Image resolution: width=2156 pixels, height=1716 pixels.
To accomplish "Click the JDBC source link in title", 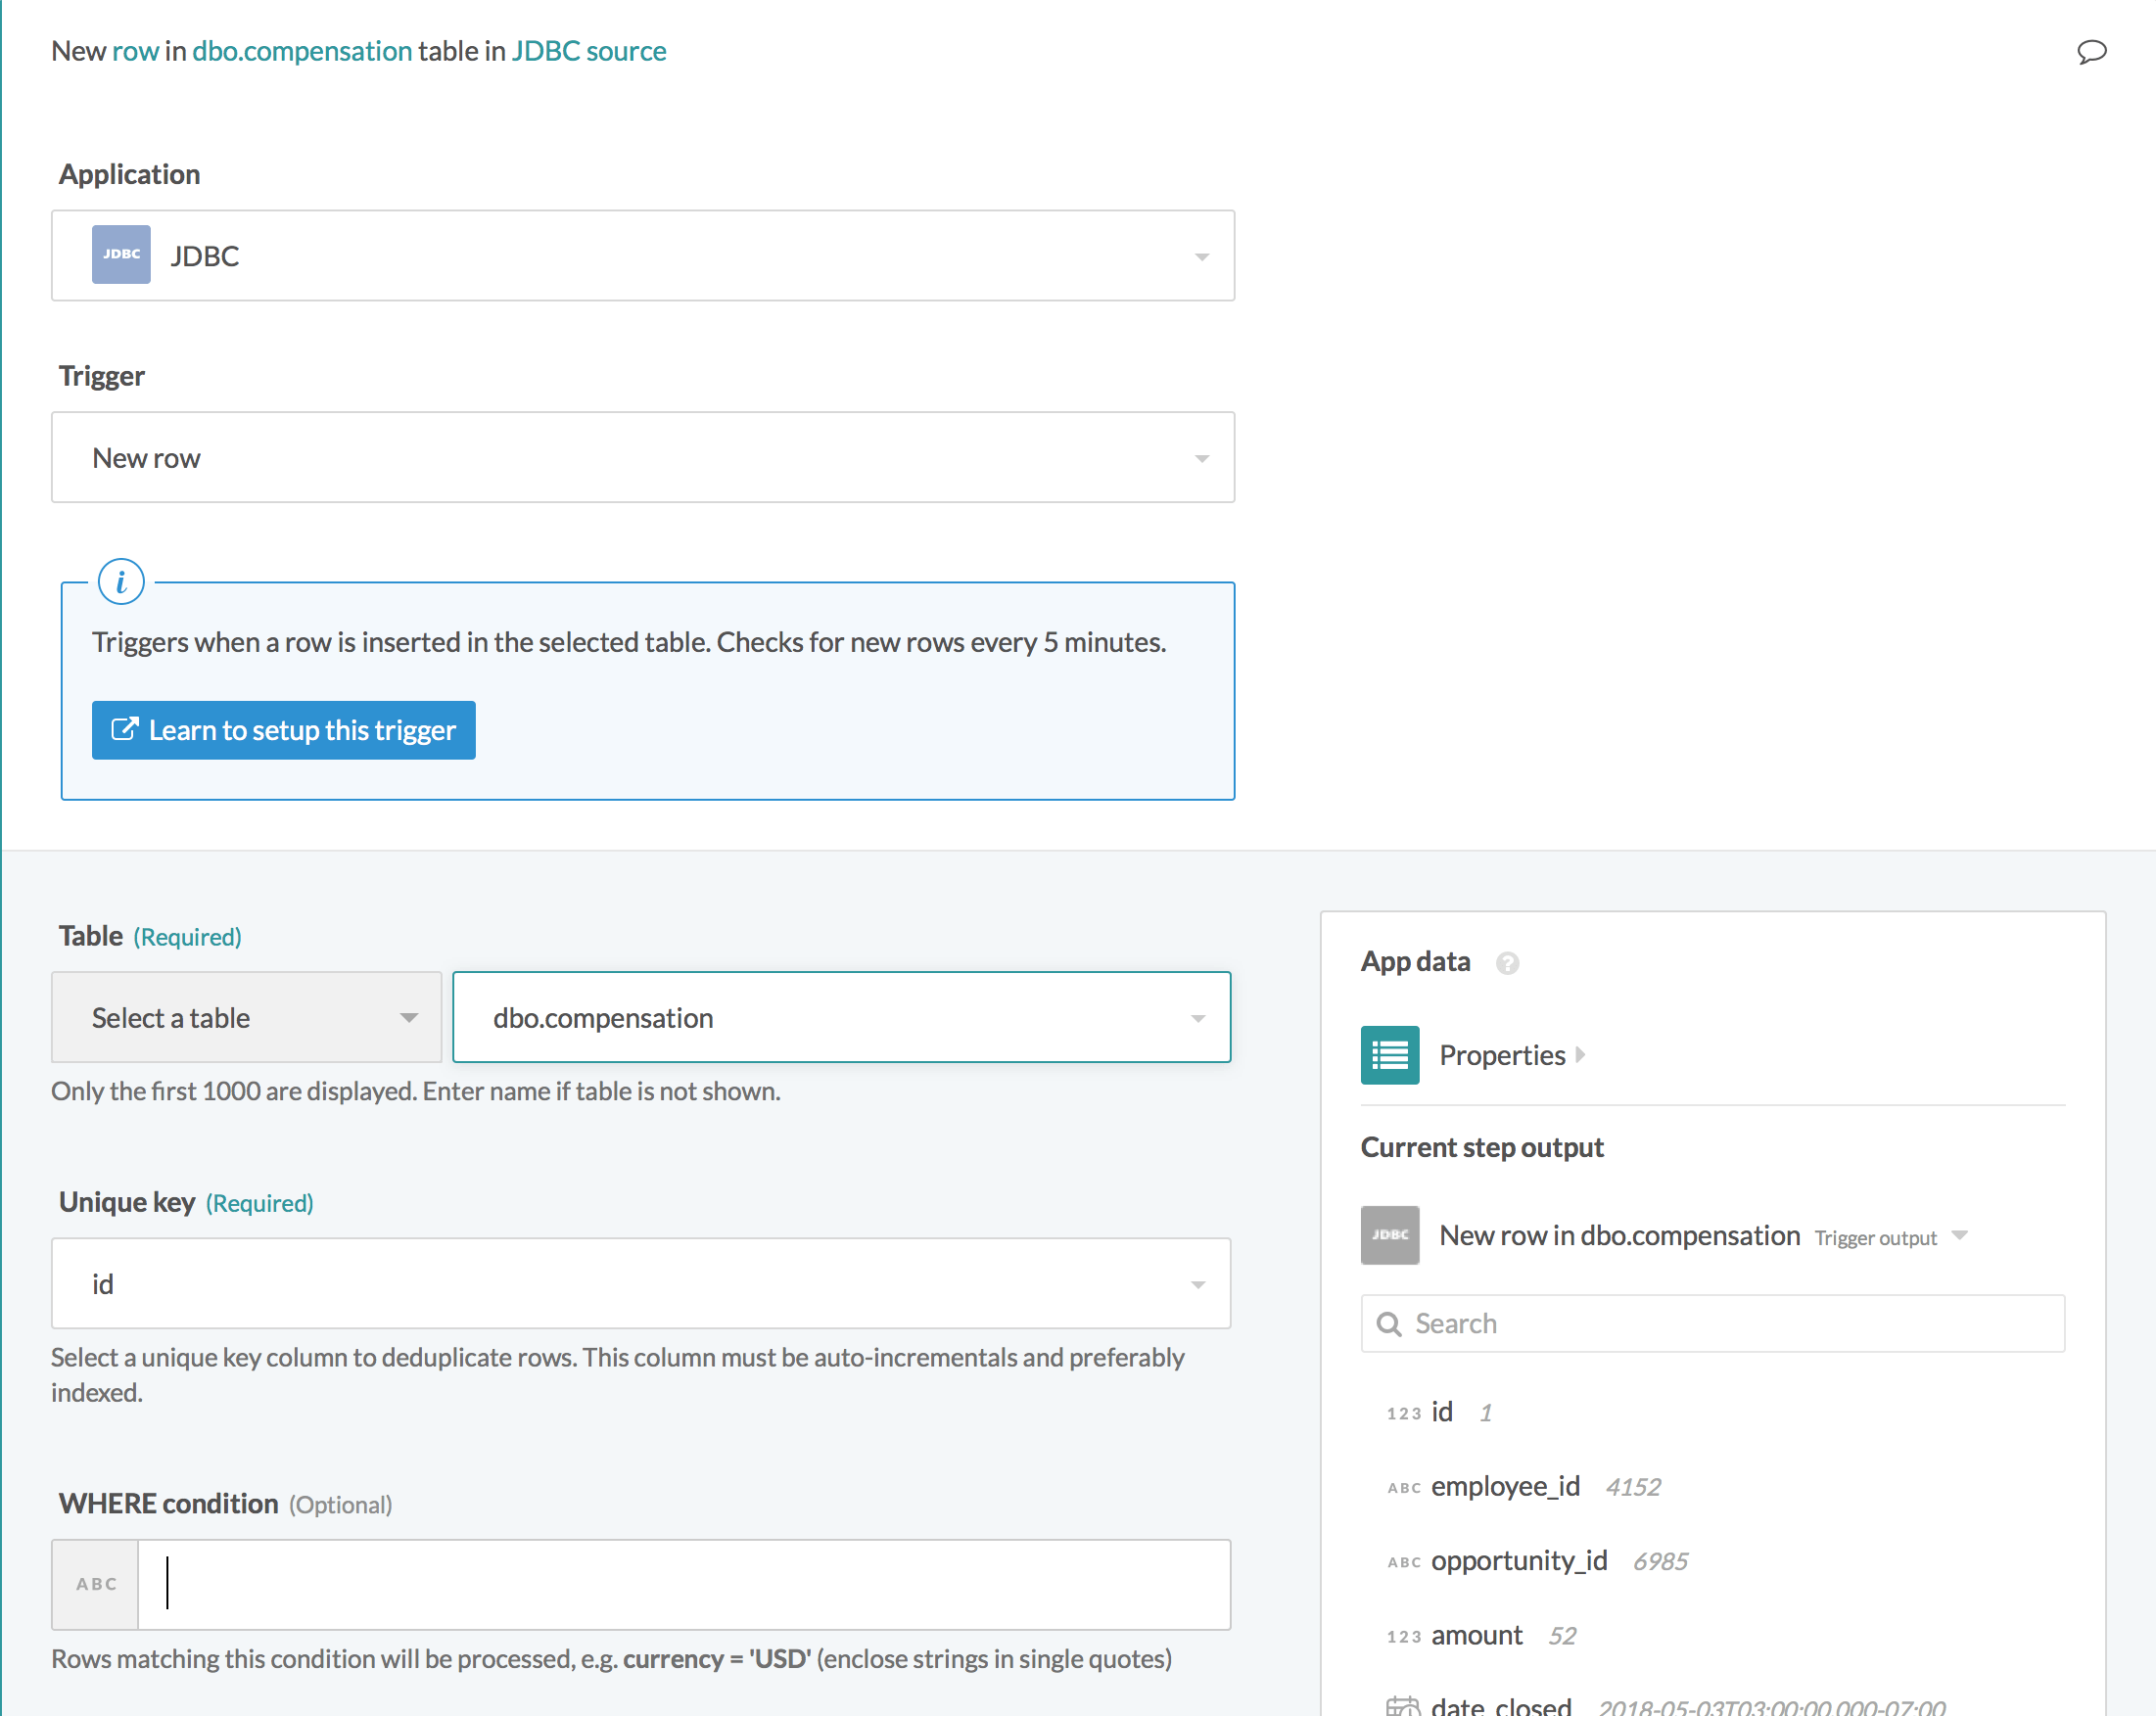I will (588, 51).
